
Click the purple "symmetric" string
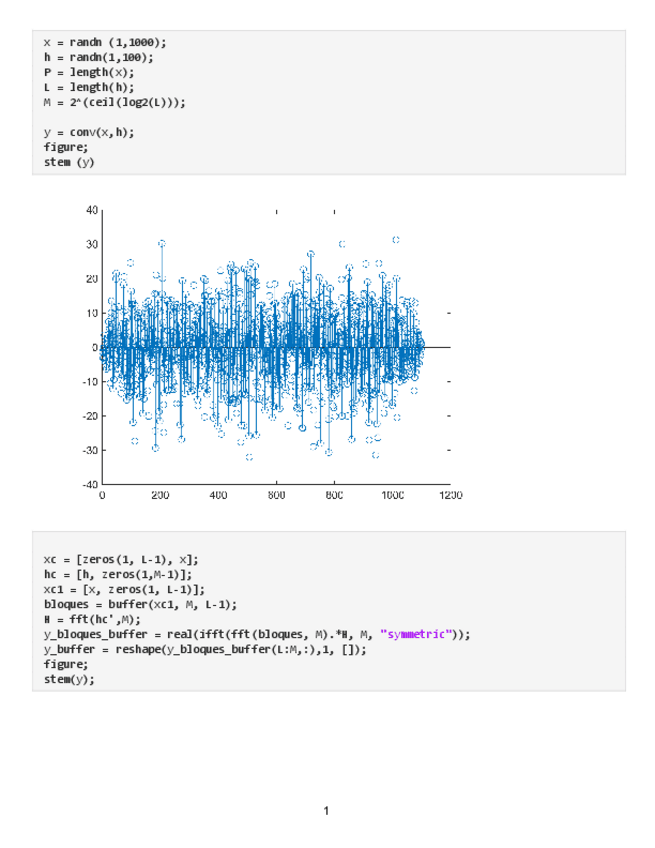click(x=422, y=634)
